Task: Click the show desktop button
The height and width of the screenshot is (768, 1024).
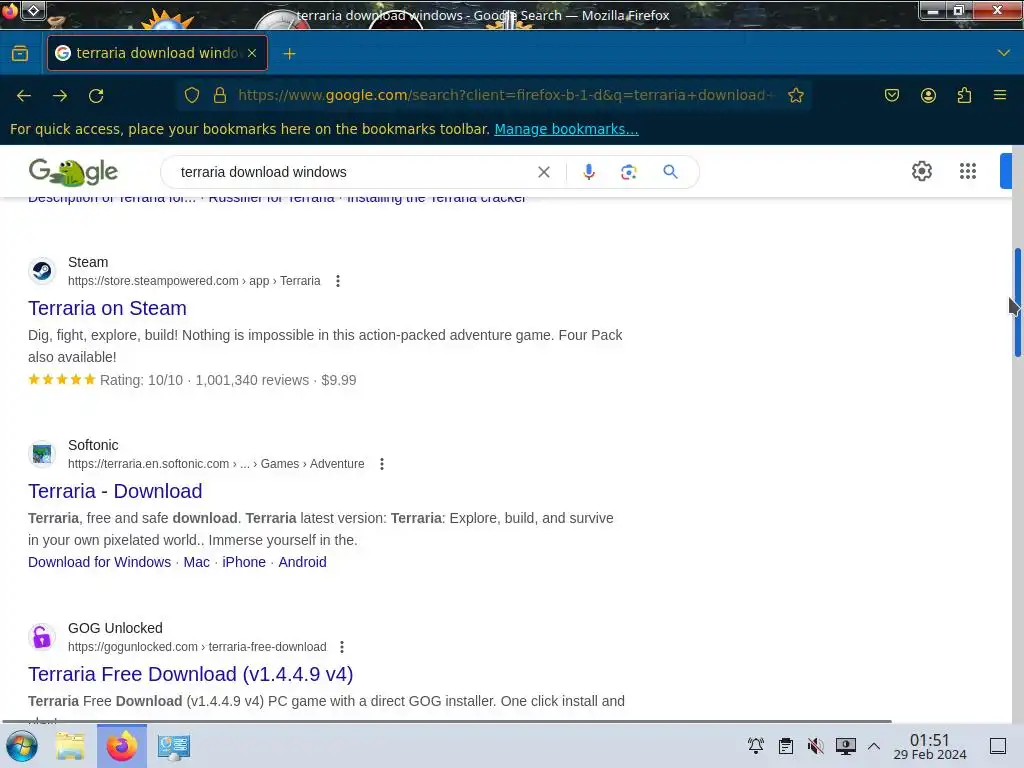Action: click(x=997, y=746)
